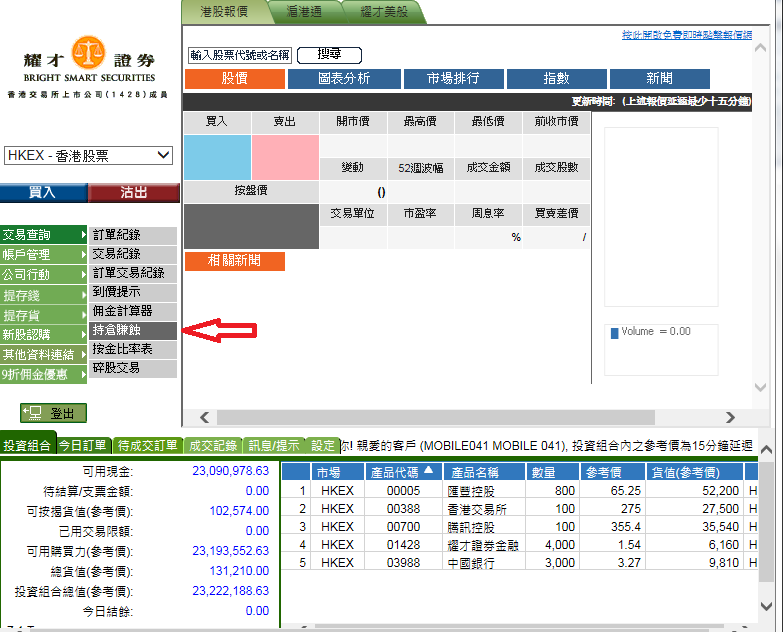Open the 圖表分析 tab
The width and height of the screenshot is (783, 632).
344,79
